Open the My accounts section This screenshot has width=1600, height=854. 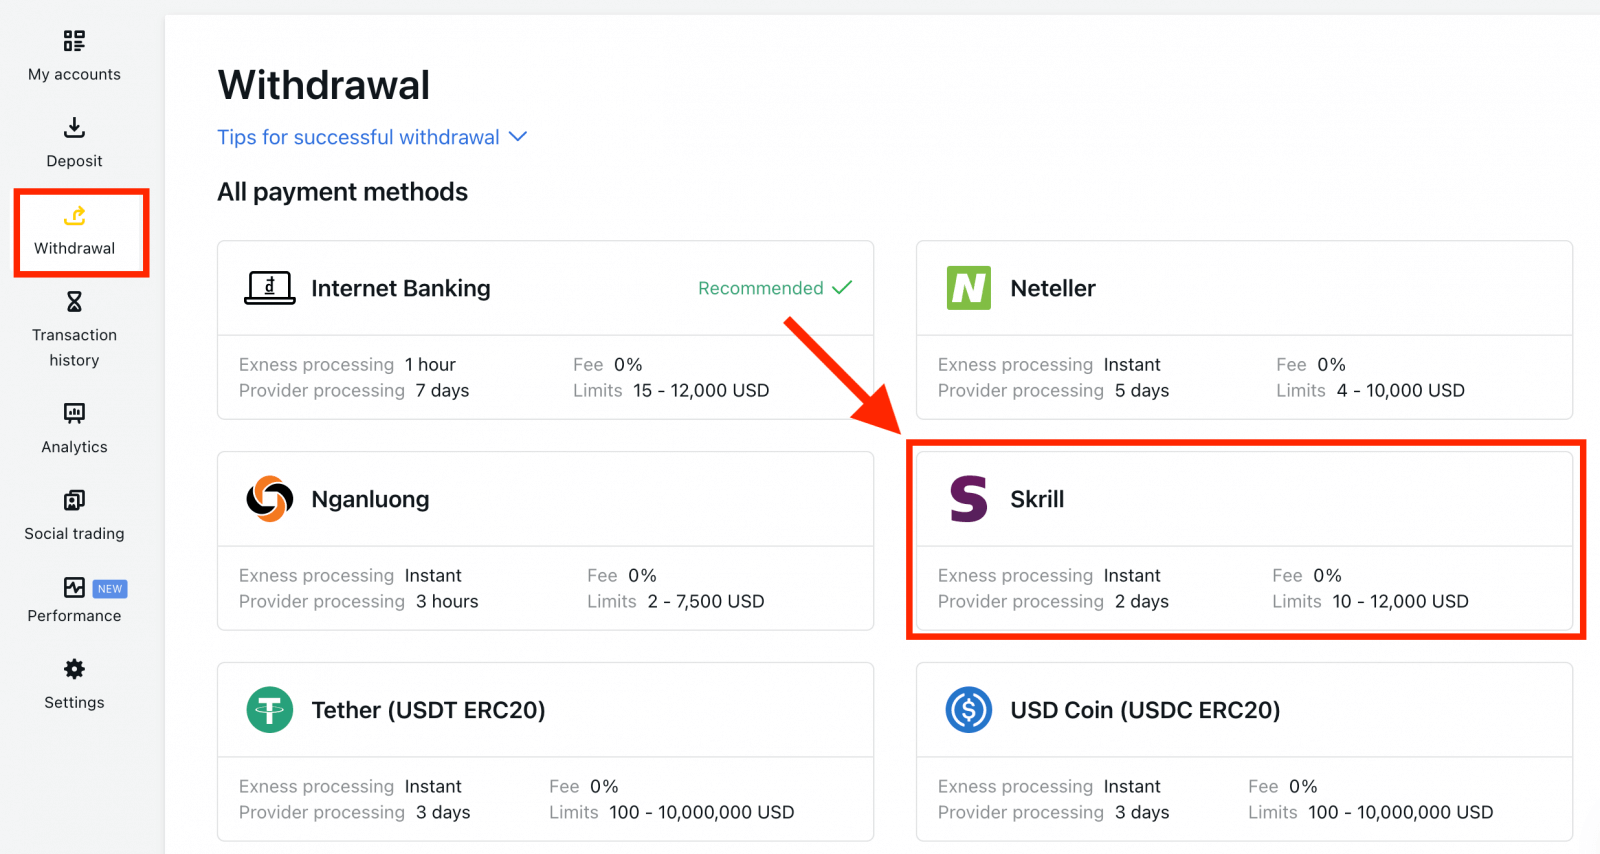(x=73, y=55)
